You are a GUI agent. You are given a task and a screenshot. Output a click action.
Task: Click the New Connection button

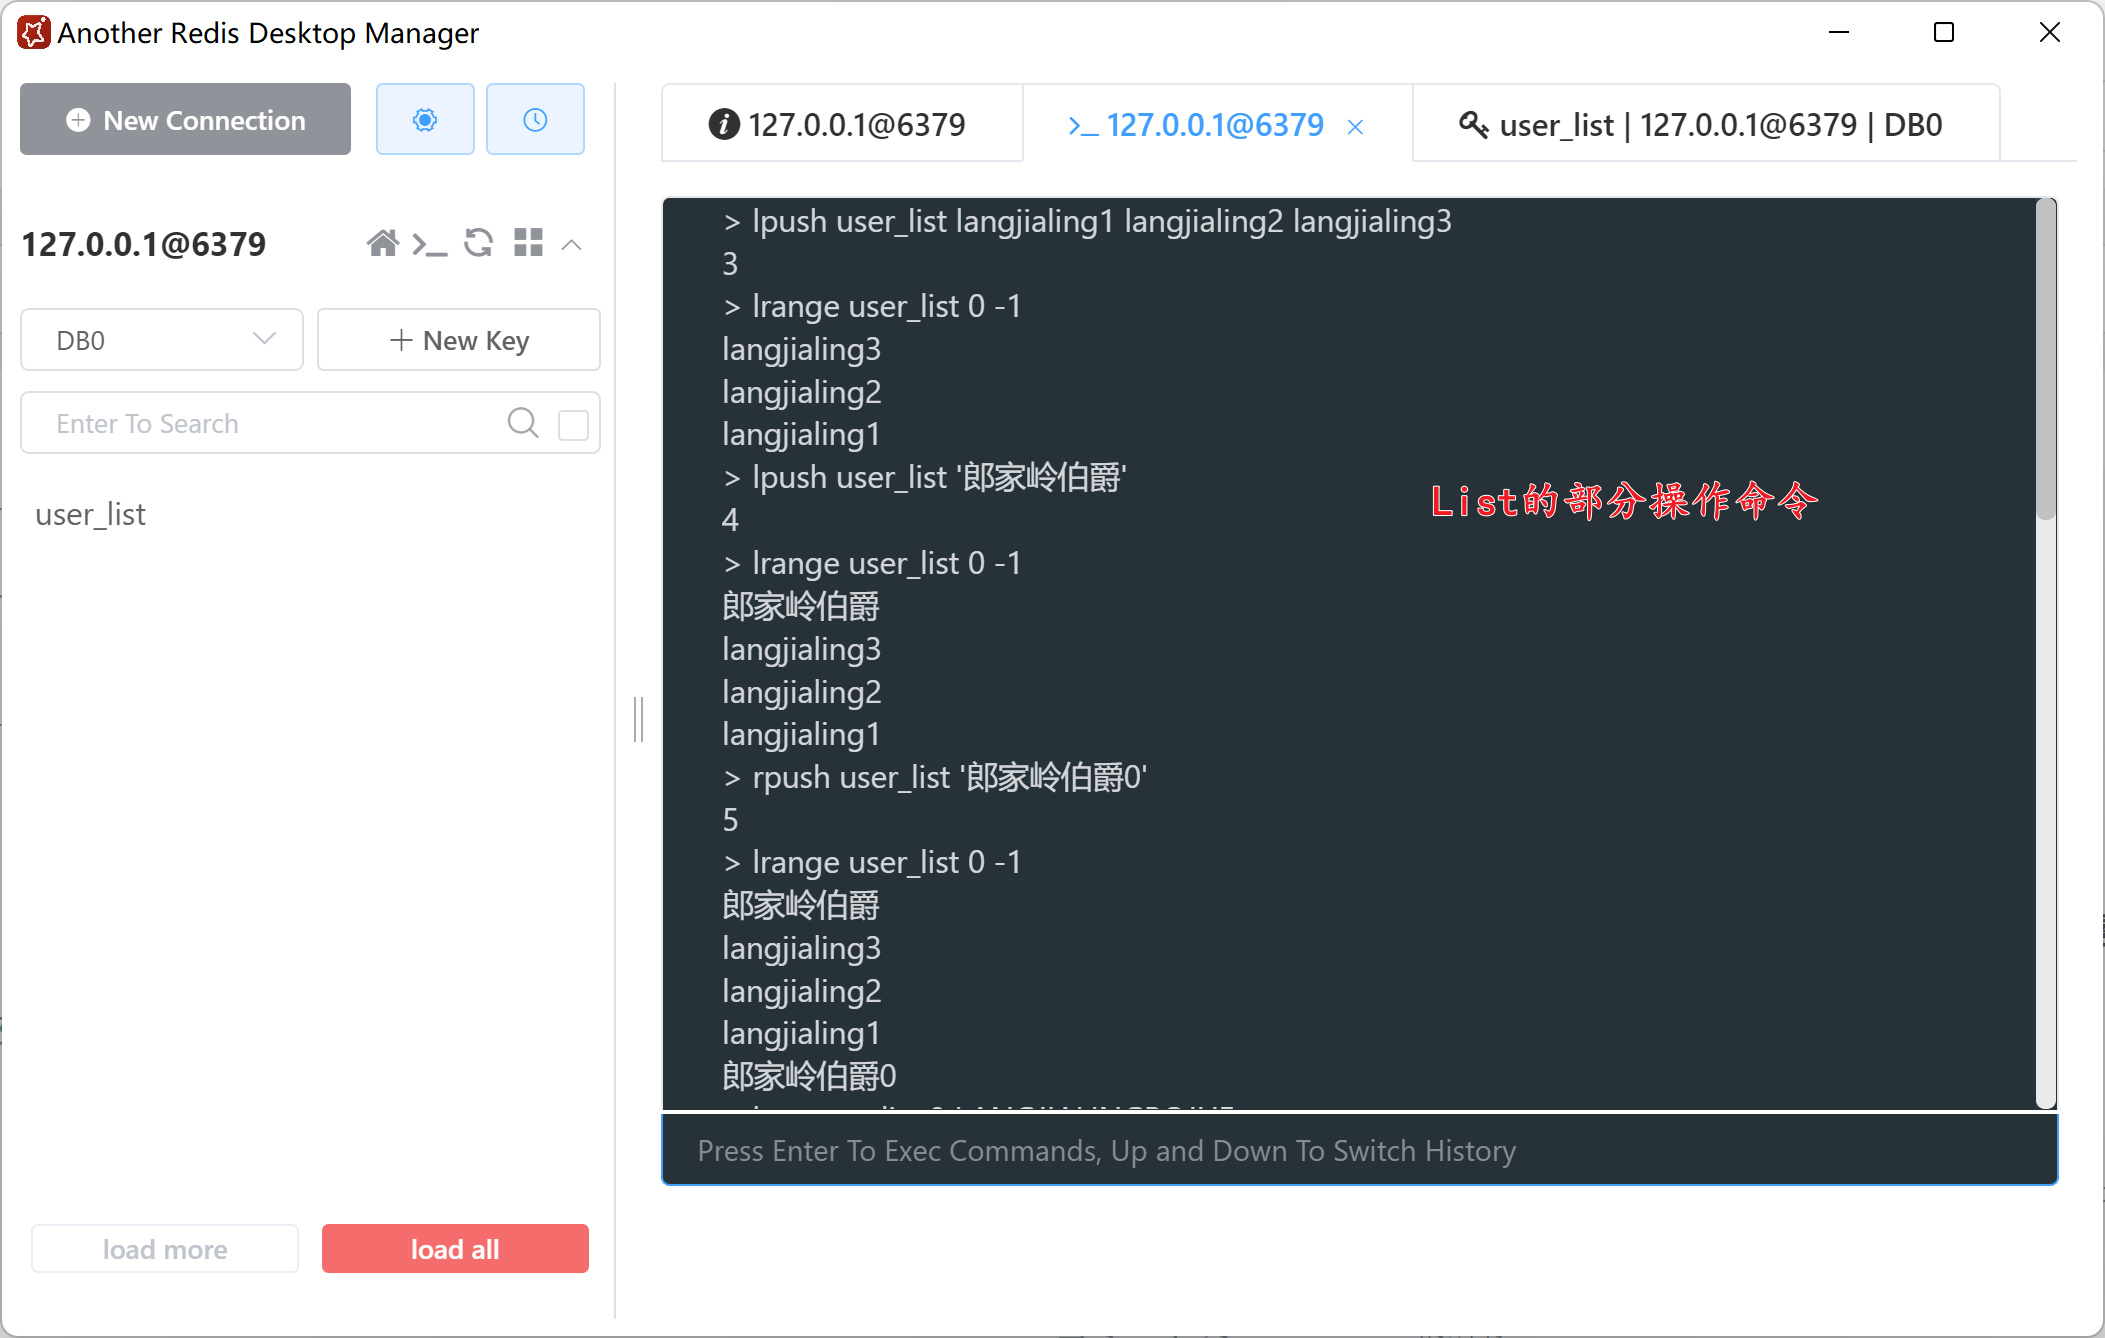(x=185, y=120)
